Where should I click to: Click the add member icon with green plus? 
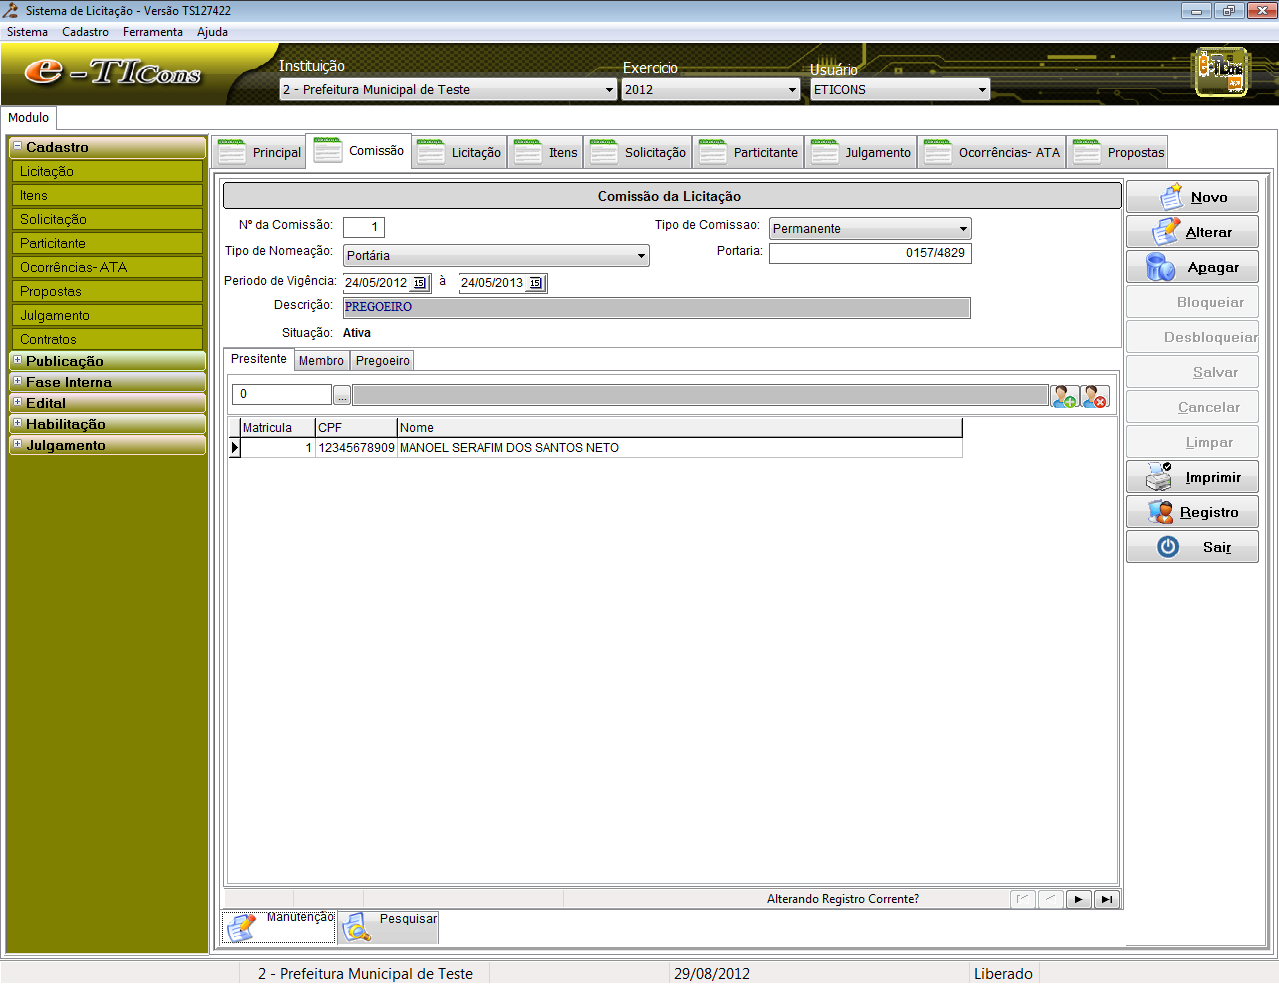tap(1064, 397)
